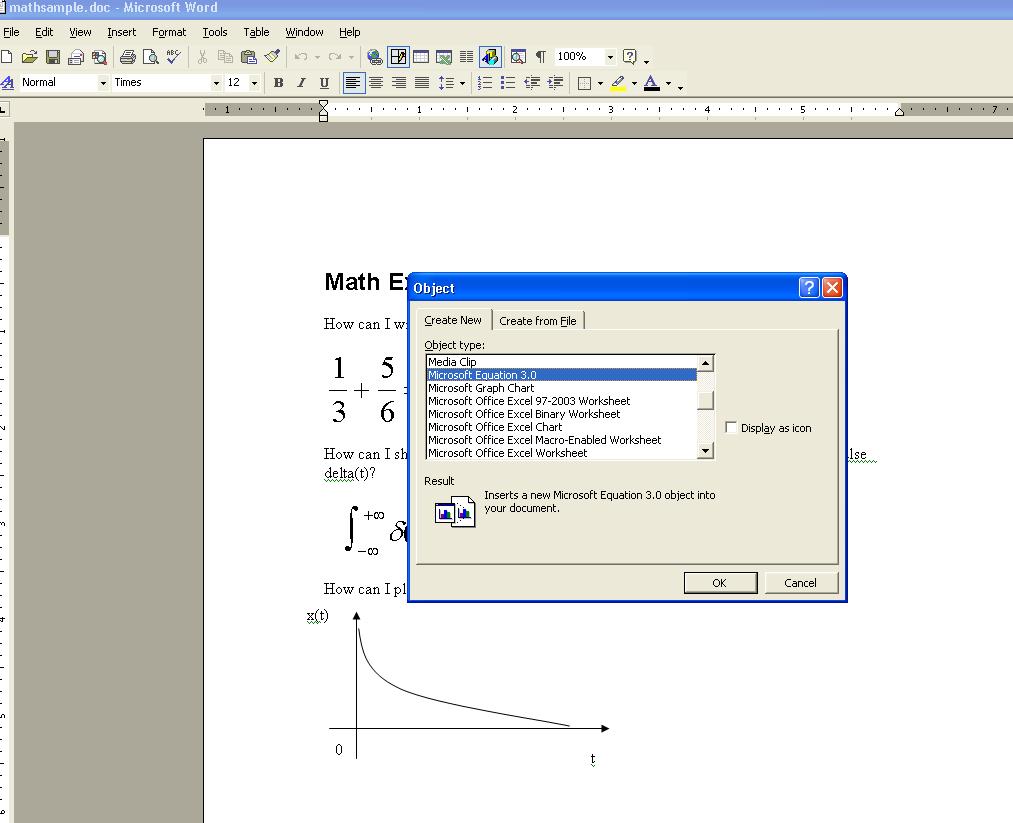The width and height of the screenshot is (1013, 823).
Task: Toggle Italic formatting
Action: (301, 83)
